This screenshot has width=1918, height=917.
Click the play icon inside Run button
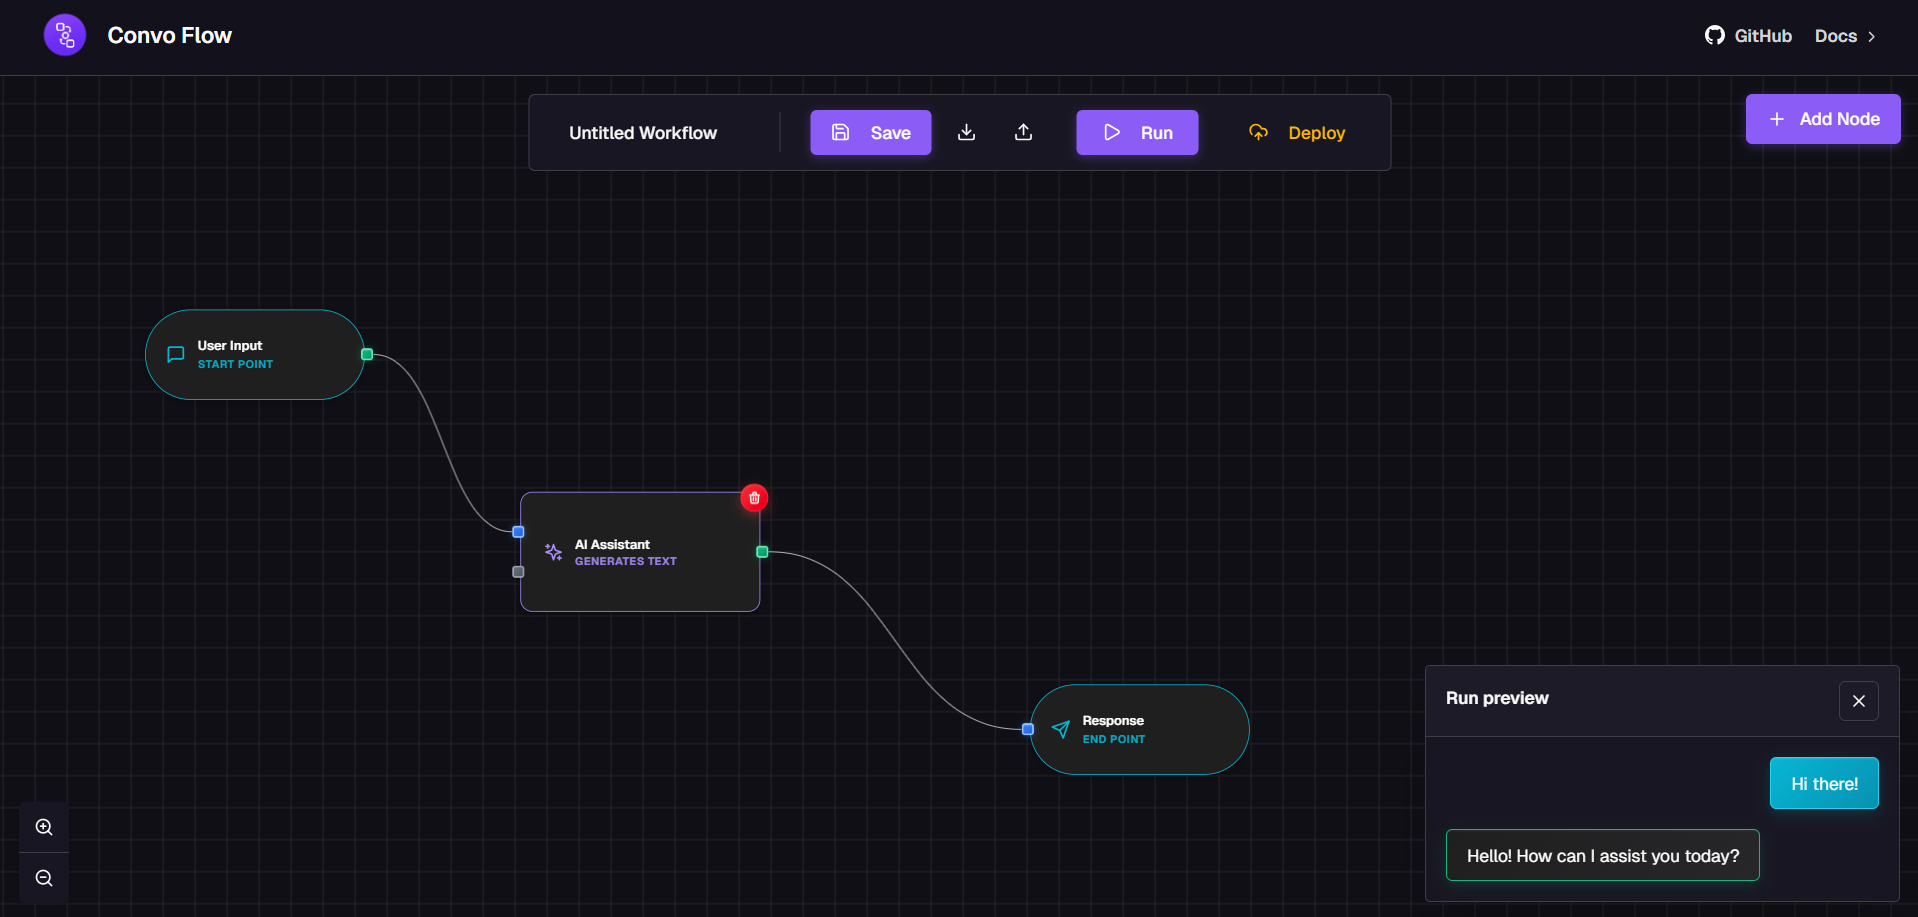(1112, 132)
